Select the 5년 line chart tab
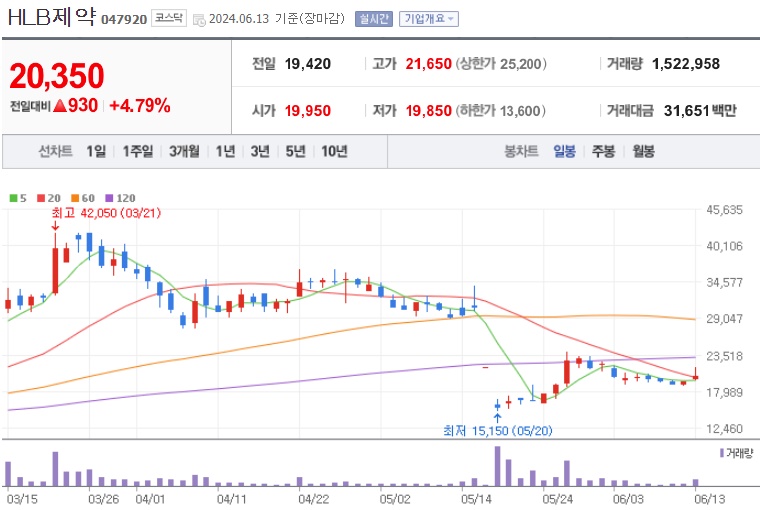This screenshot has height=510, width=760. 295,151
